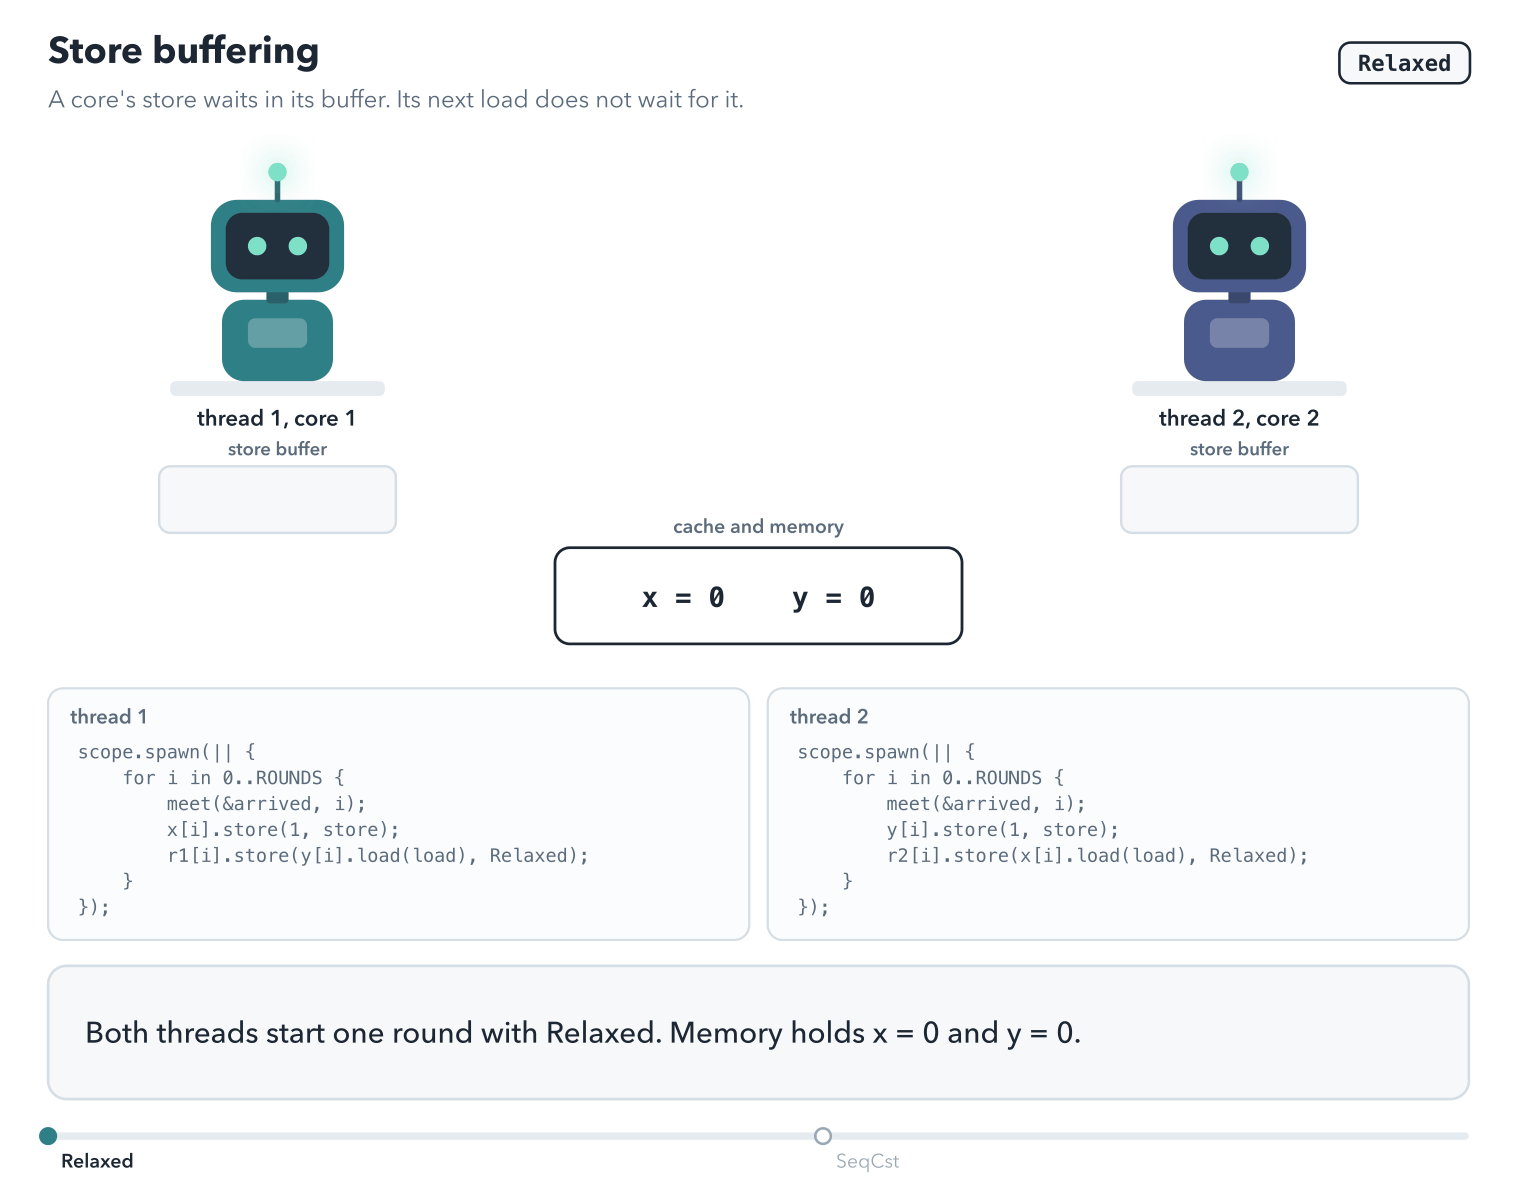Click the thread 1 code panel
The height and width of the screenshot is (1199, 1517).
[x=398, y=814]
